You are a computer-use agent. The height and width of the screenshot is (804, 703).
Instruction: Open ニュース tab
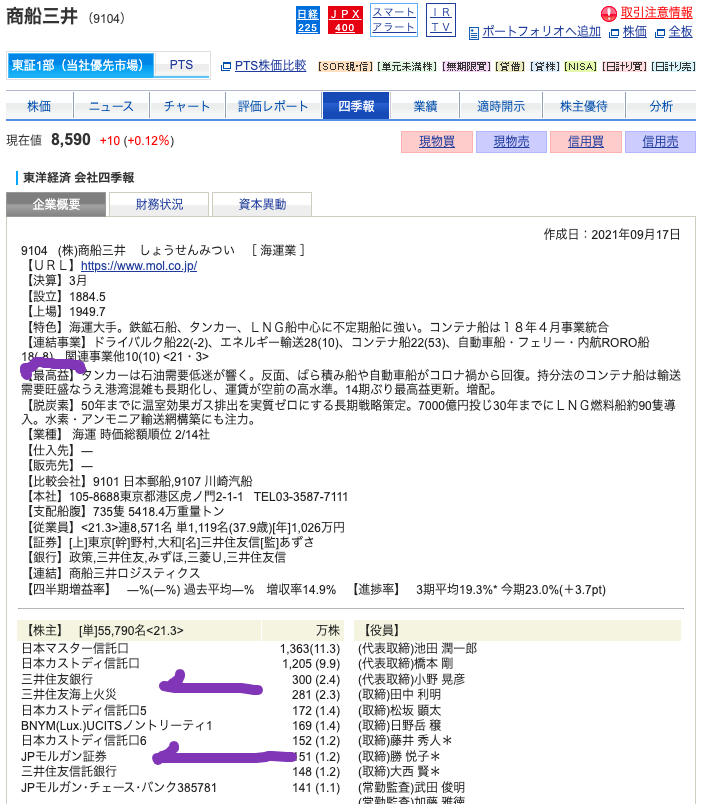(111, 106)
